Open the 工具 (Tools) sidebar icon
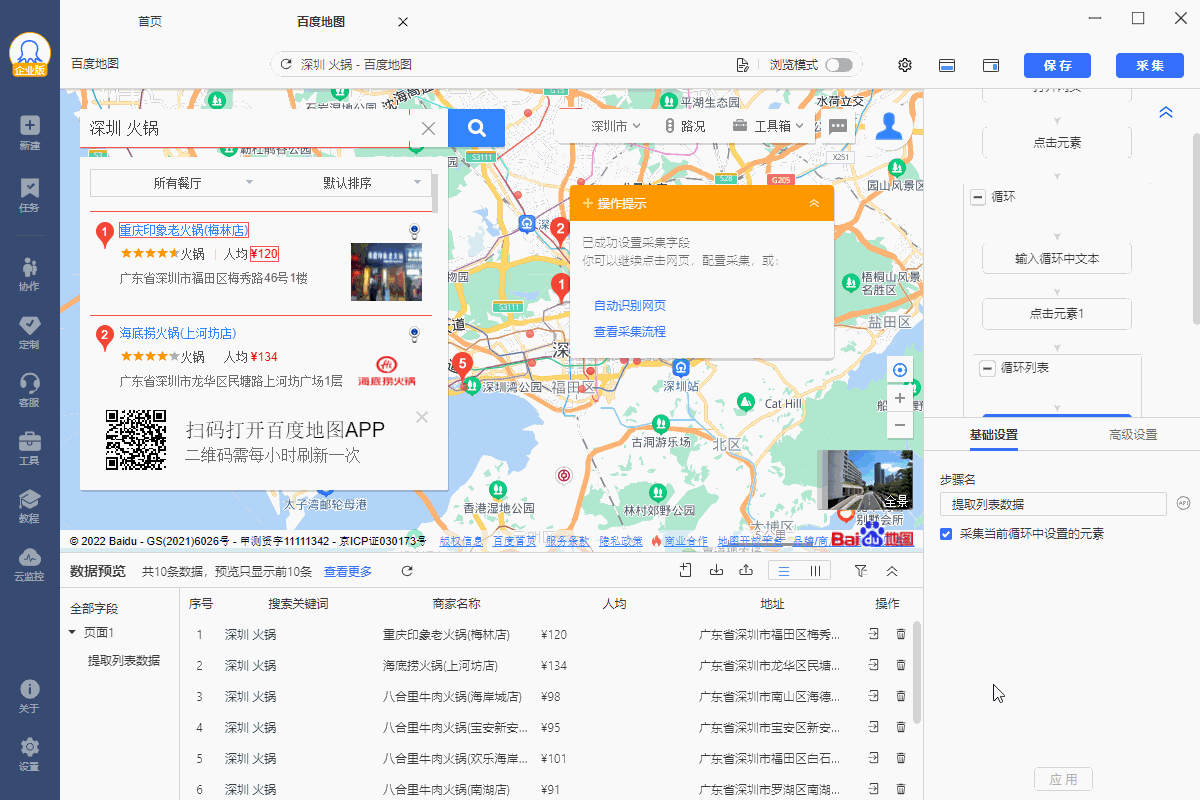The height and width of the screenshot is (800, 1200). click(29, 448)
